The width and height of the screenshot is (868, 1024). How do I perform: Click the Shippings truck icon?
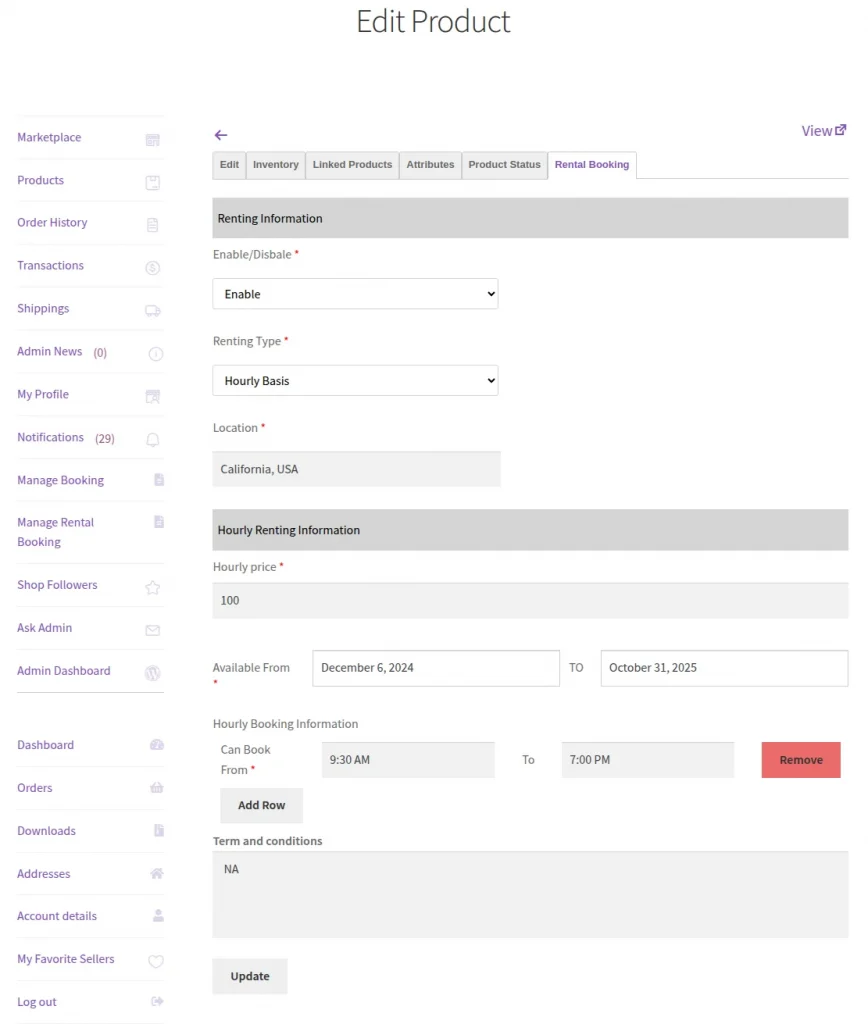pyautogui.click(x=153, y=311)
